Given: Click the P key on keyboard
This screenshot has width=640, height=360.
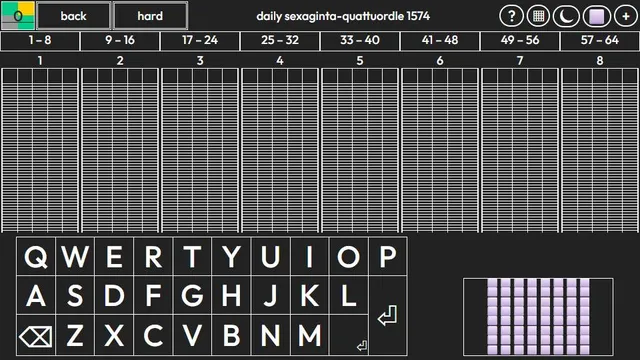Looking at the screenshot, I should tap(388, 256).
